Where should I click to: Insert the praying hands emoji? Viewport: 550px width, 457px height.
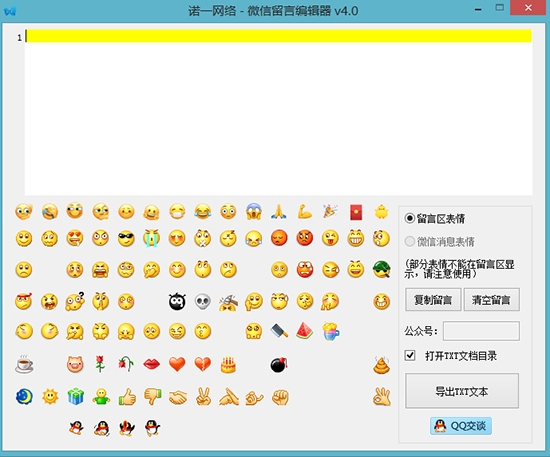(279, 212)
